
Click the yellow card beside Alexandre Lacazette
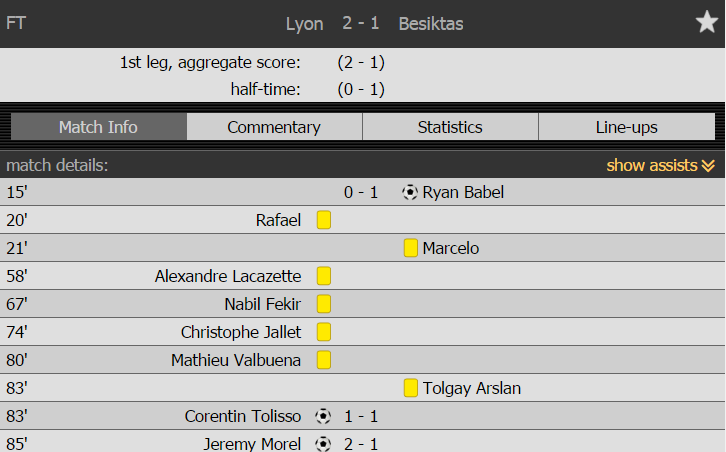[324, 276]
